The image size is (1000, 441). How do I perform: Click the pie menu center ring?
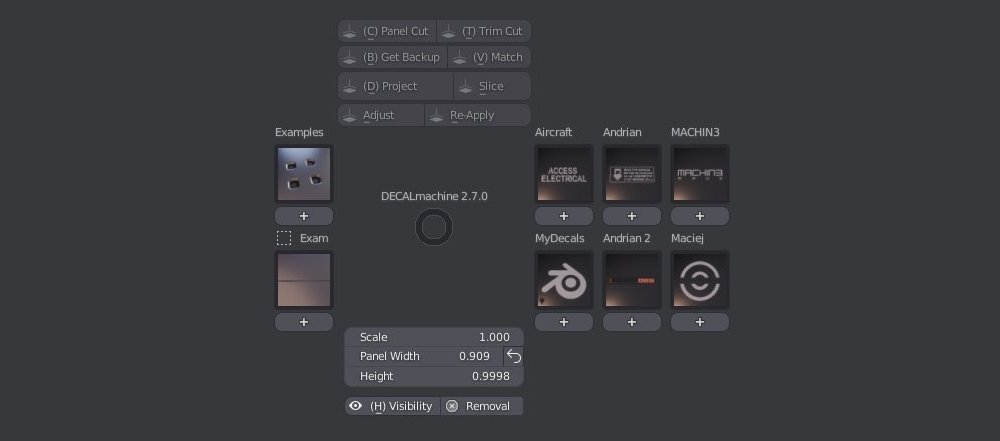(x=434, y=227)
